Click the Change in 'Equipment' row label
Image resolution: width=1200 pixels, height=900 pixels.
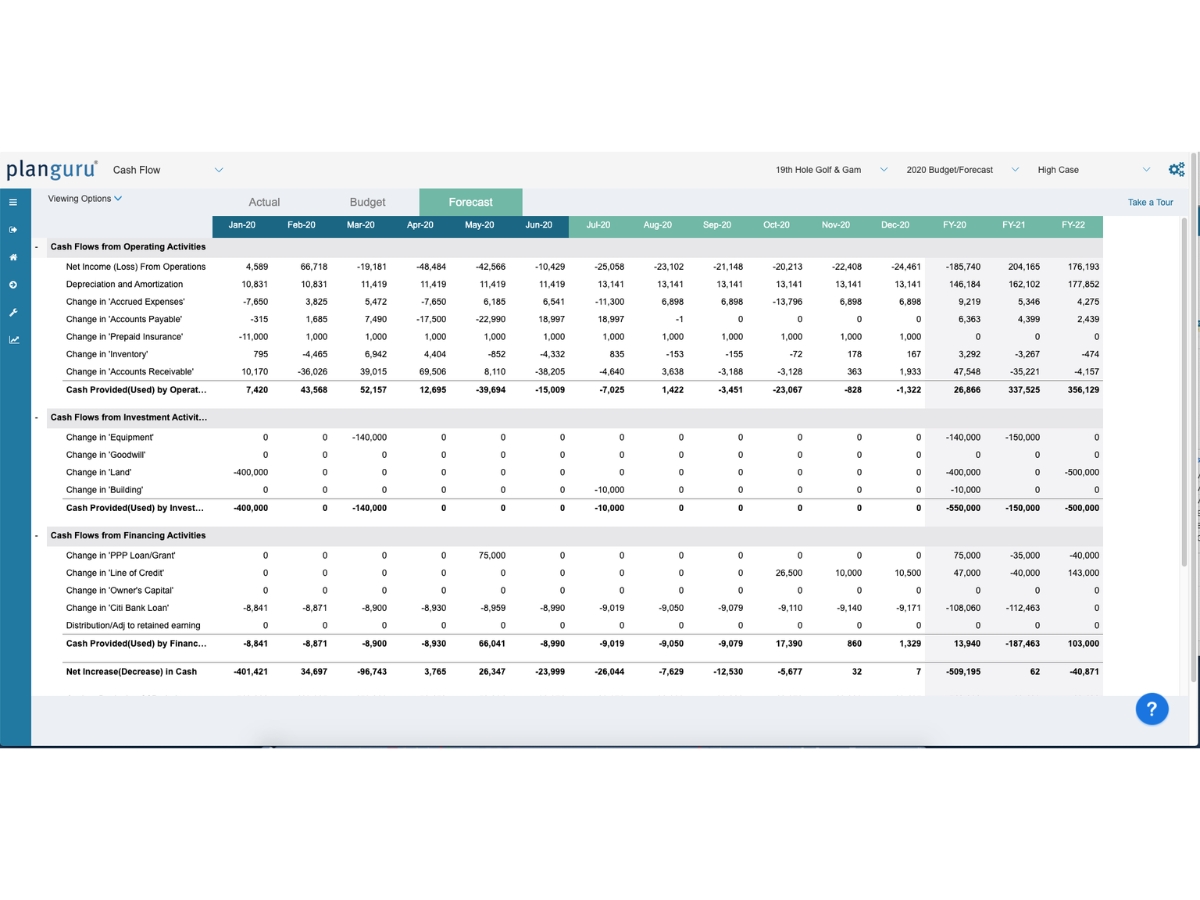(110, 437)
